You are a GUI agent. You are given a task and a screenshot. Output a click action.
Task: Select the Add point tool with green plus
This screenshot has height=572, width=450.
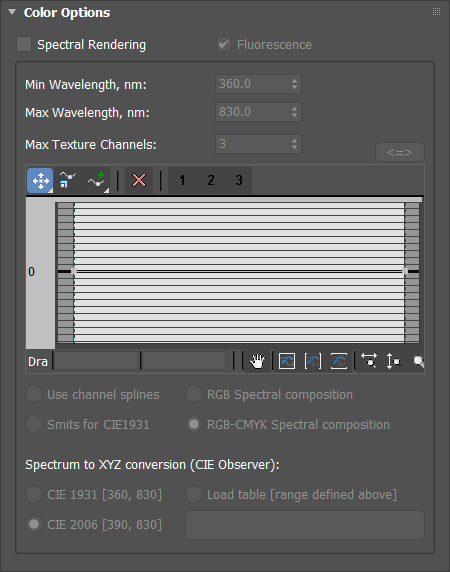[97, 180]
